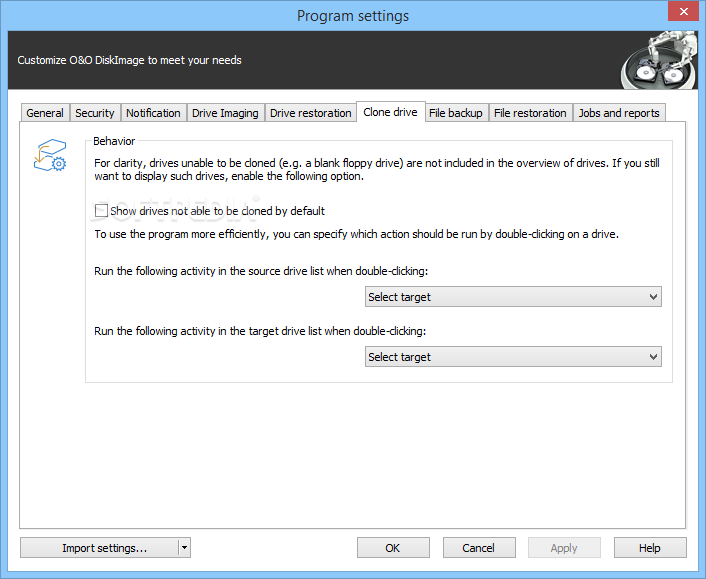706x579 pixels.
Task: Click the robot arm disk logo
Action: pyautogui.click(x=658, y=60)
